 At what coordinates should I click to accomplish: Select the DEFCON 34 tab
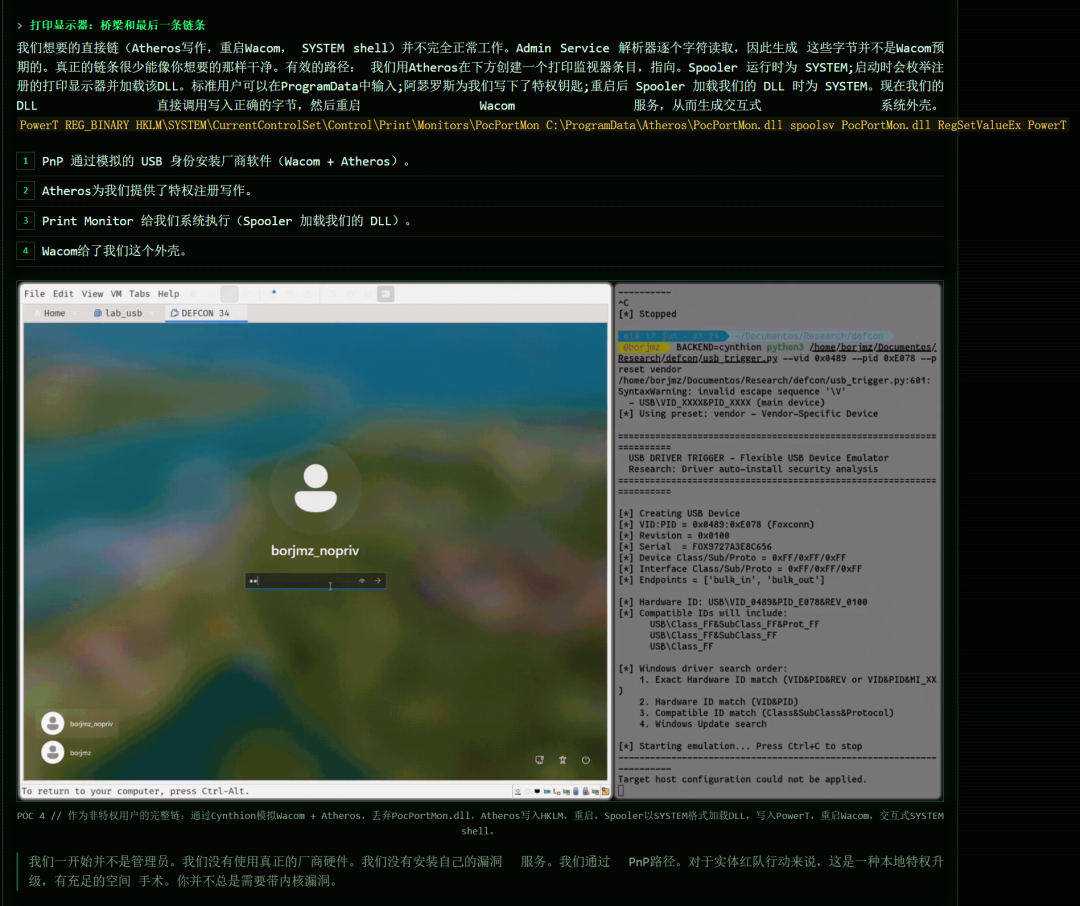pyautogui.click(x=205, y=313)
